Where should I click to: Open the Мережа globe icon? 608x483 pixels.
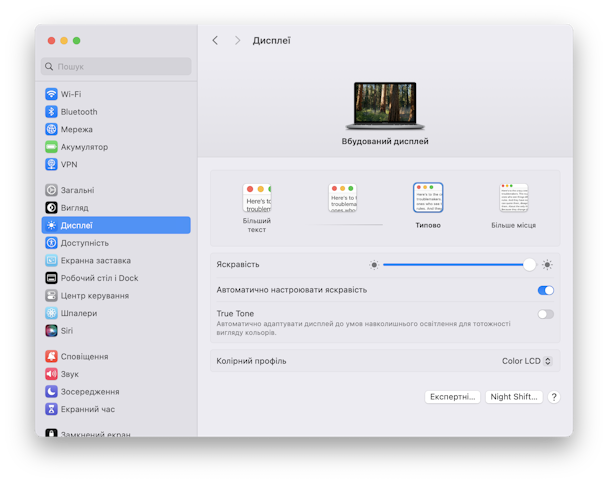click(x=51, y=129)
